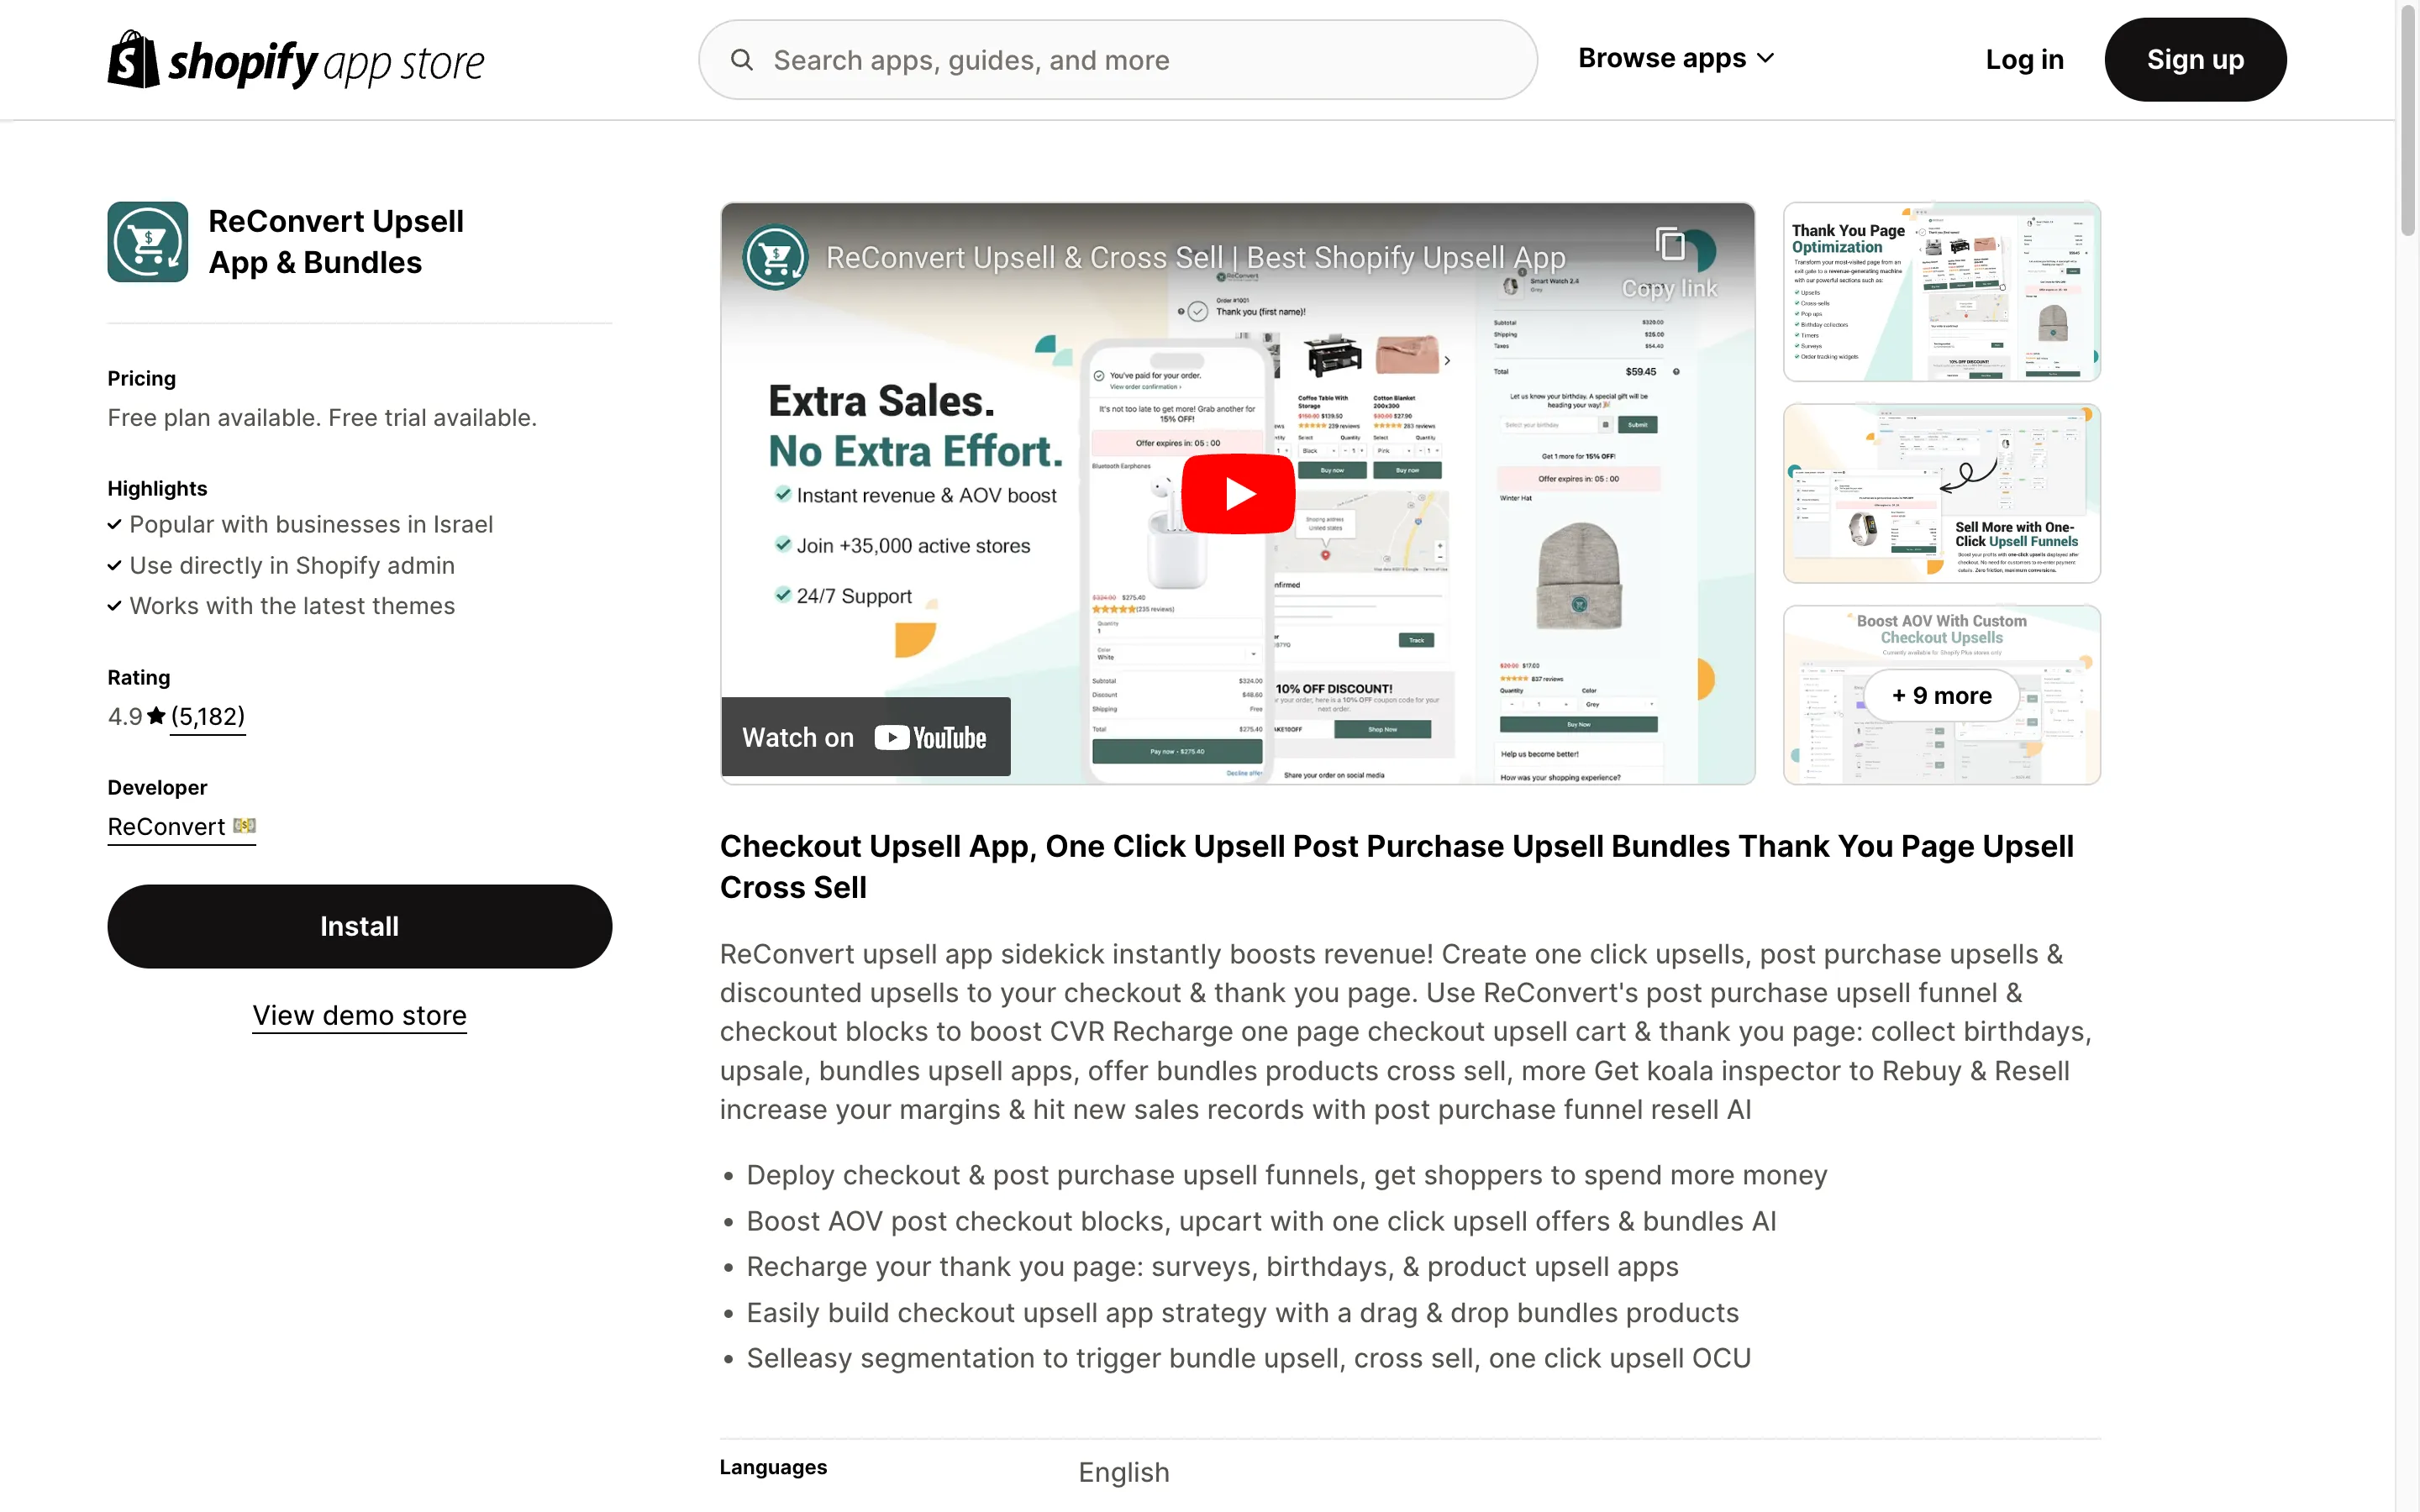Click the checkmark icon beside 'Works with the latest'
This screenshot has height=1512, width=2420.
(x=115, y=606)
